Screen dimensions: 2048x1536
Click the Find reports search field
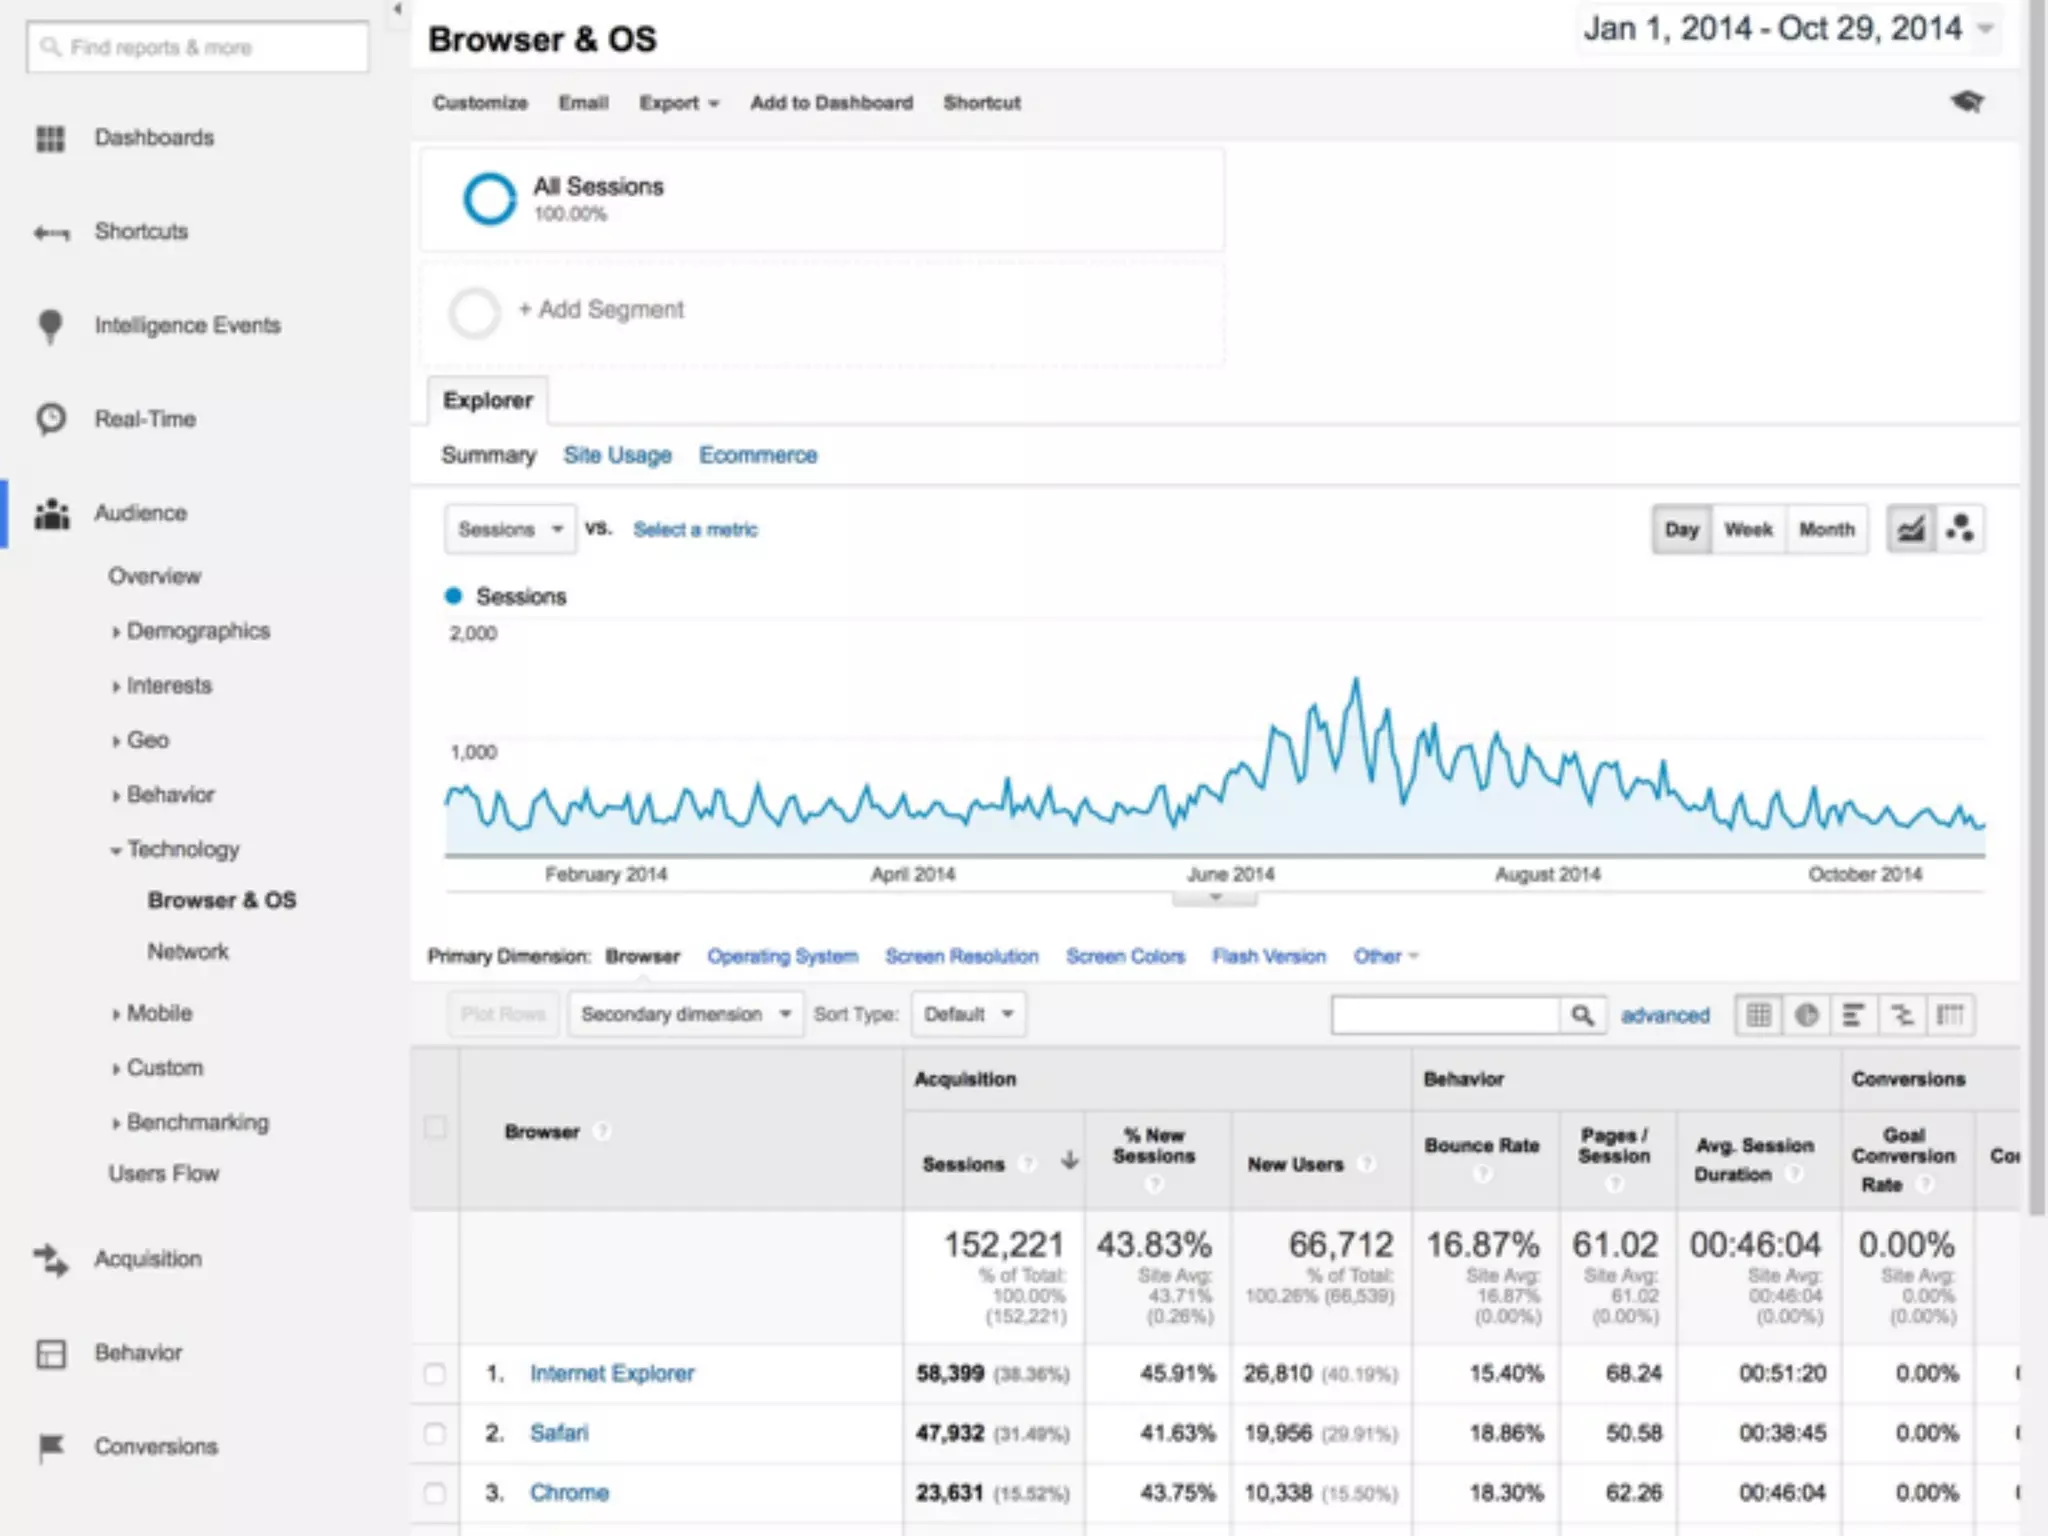pyautogui.click(x=198, y=47)
